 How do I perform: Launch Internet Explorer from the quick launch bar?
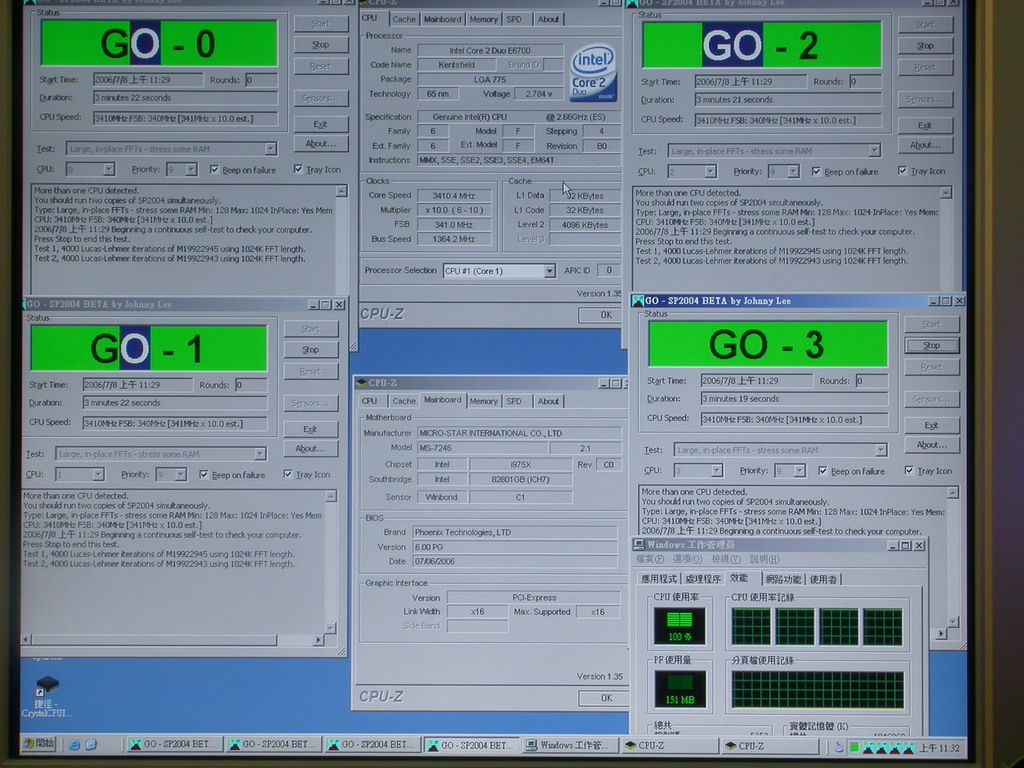(74, 744)
